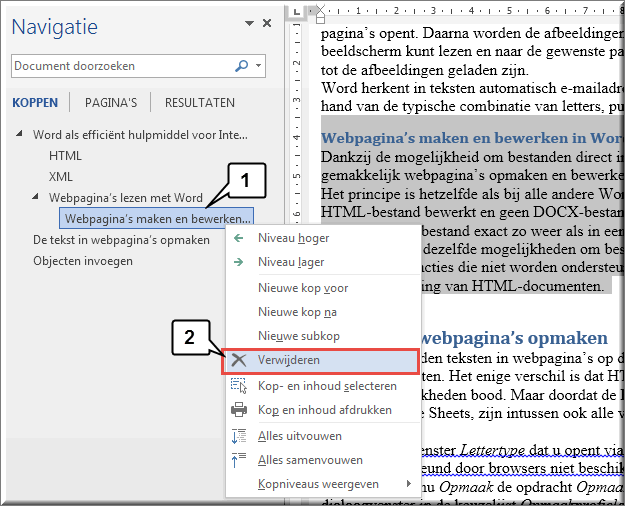The height and width of the screenshot is (506, 625).
Task: Switch to the RESULTATEN tab
Action: tap(200, 102)
